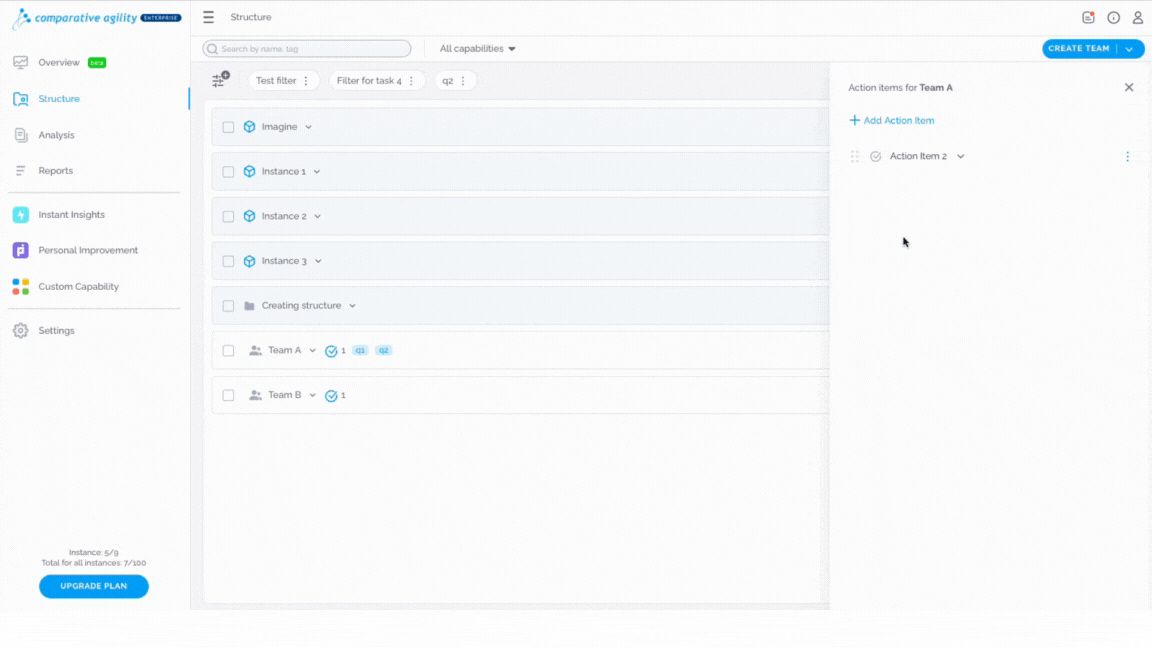Select the Team A checkbox
The image size is (1152, 648).
(x=228, y=351)
